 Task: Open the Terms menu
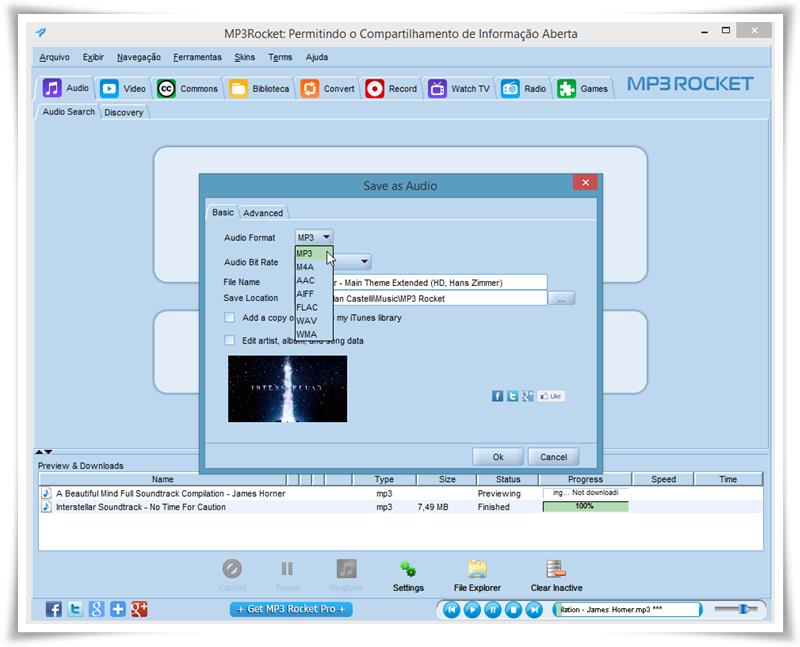click(280, 57)
